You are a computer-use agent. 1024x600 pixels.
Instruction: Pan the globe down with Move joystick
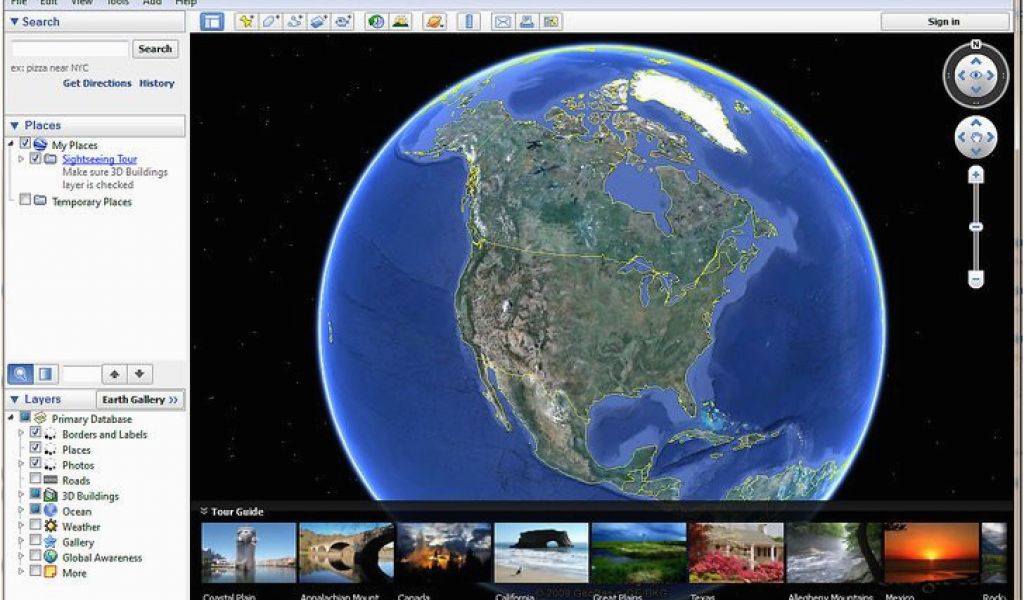976,152
